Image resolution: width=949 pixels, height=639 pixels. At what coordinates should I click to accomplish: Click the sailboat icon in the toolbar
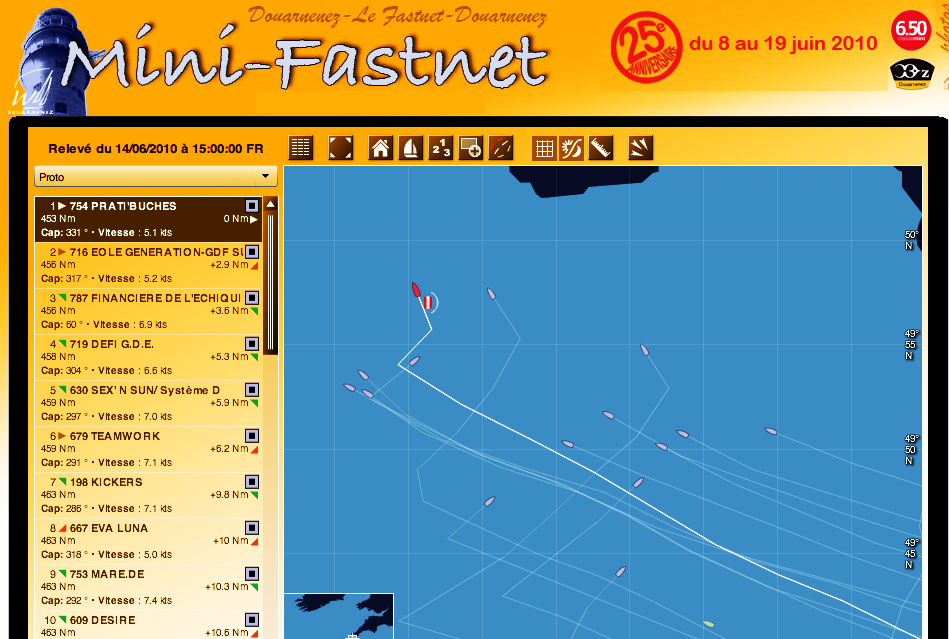(x=410, y=148)
